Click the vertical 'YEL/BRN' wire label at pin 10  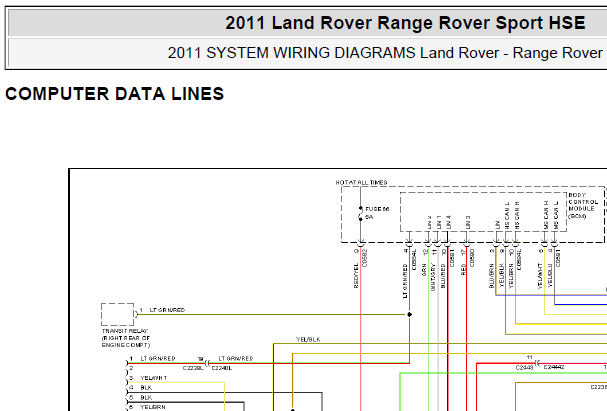[511, 276]
